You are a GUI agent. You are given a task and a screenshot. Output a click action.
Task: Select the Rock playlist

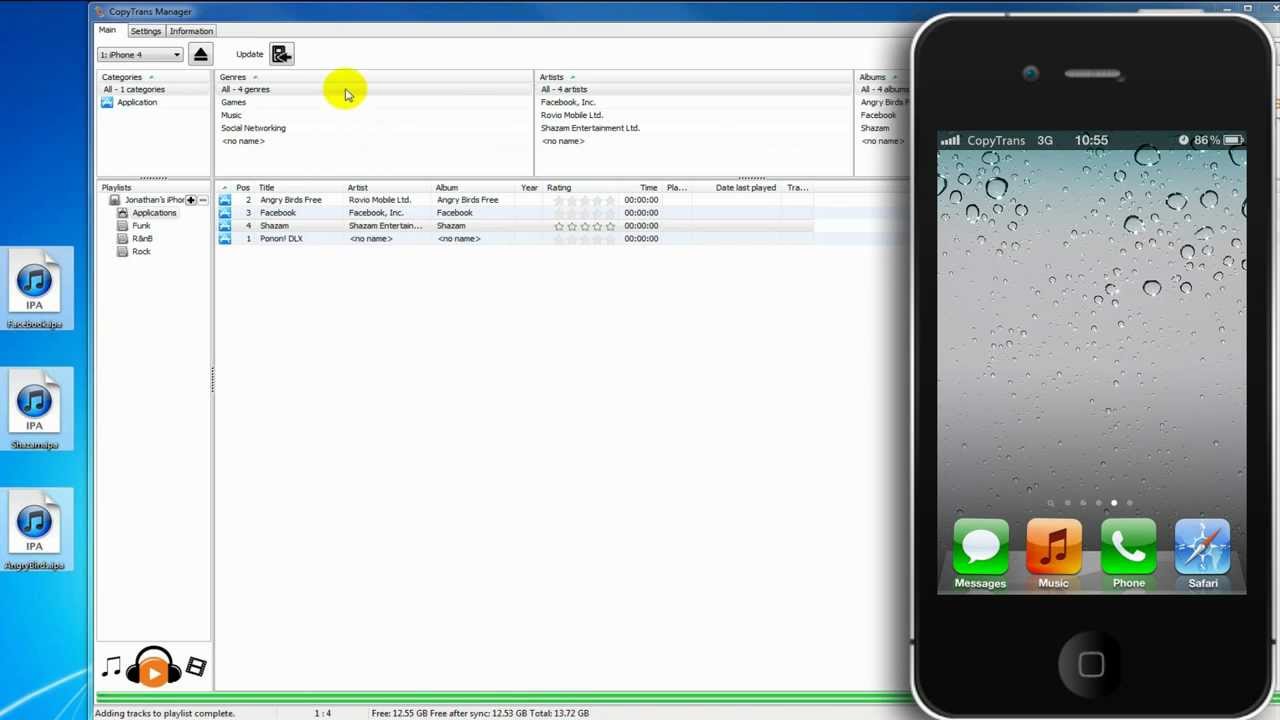click(x=141, y=252)
